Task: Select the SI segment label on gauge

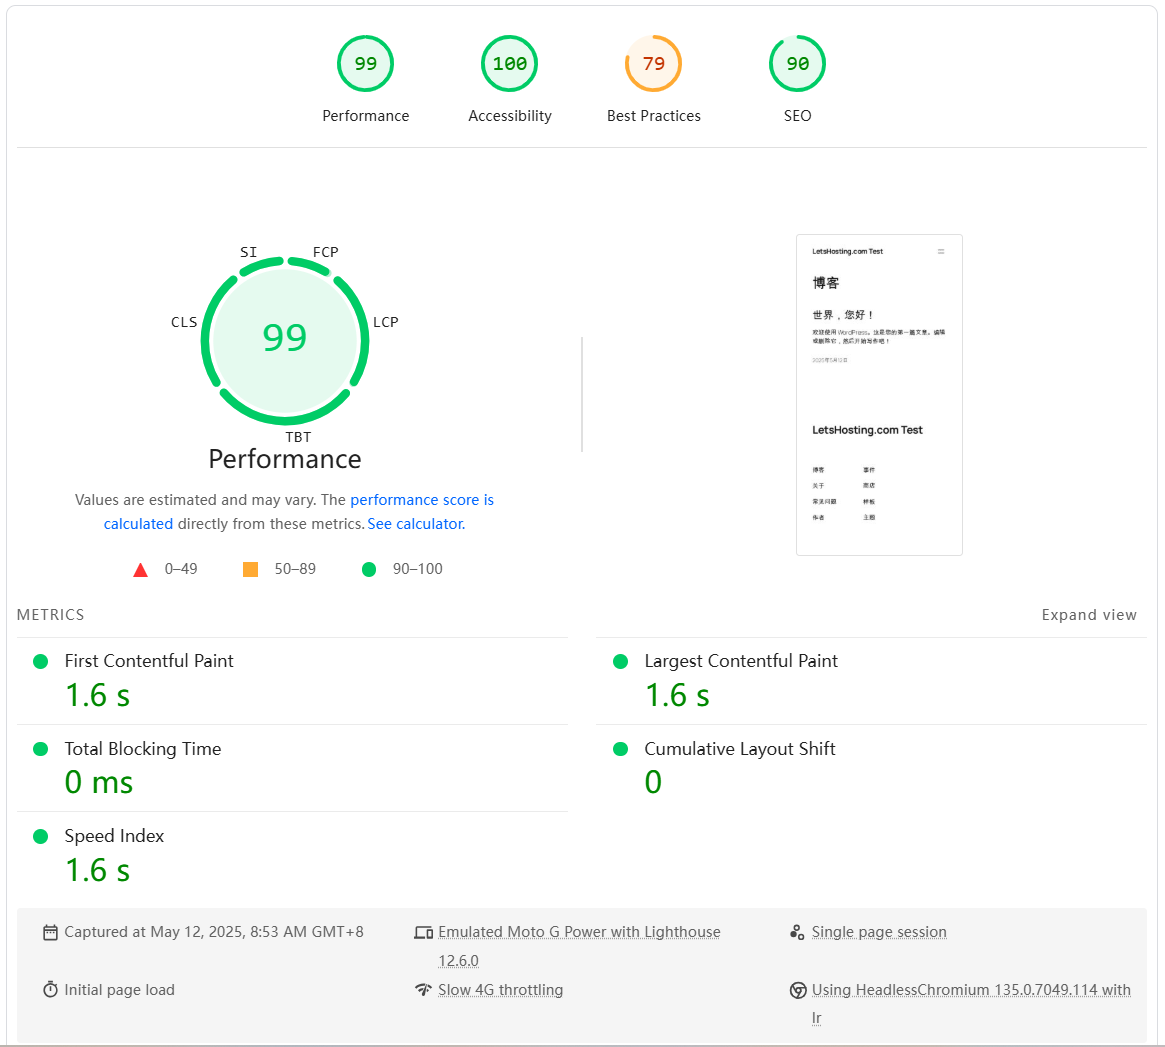Action: (248, 252)
